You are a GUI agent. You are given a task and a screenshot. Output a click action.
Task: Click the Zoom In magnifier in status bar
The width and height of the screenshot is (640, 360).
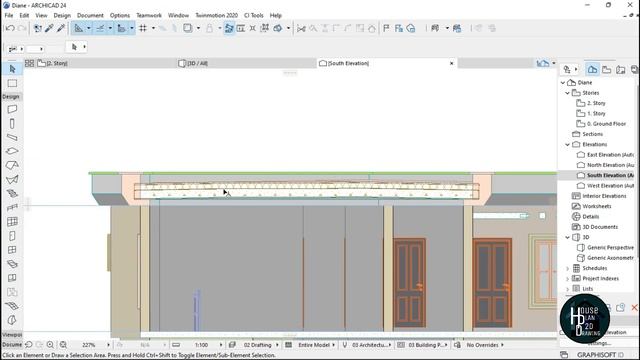point(50,345)
